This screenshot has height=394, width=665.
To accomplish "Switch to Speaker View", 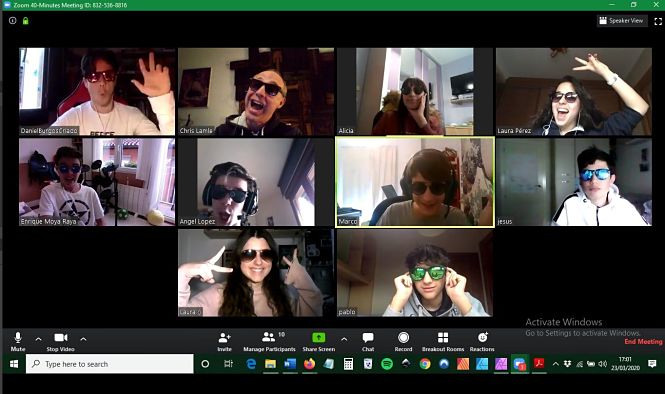I will (622, 20).
